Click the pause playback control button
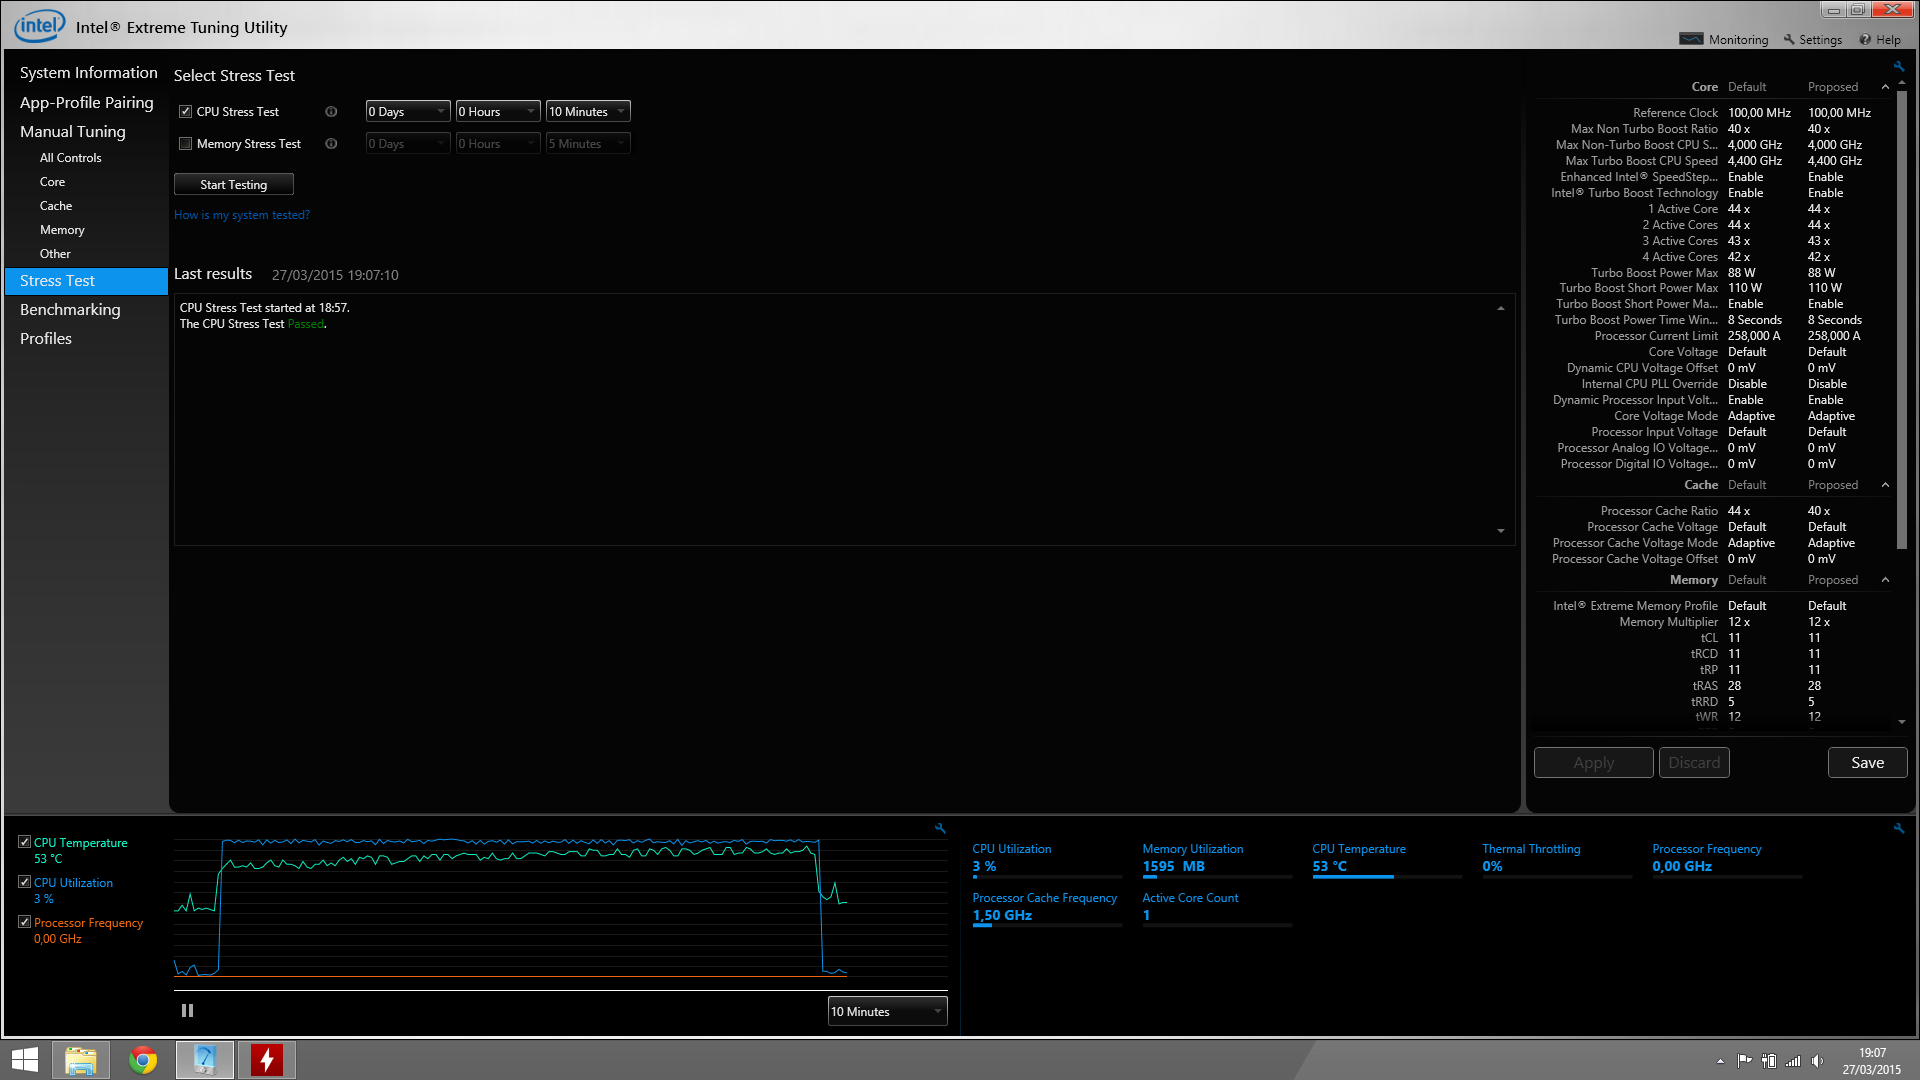The height and width of the screenshot is (1080, 1920). point(187,1009)
